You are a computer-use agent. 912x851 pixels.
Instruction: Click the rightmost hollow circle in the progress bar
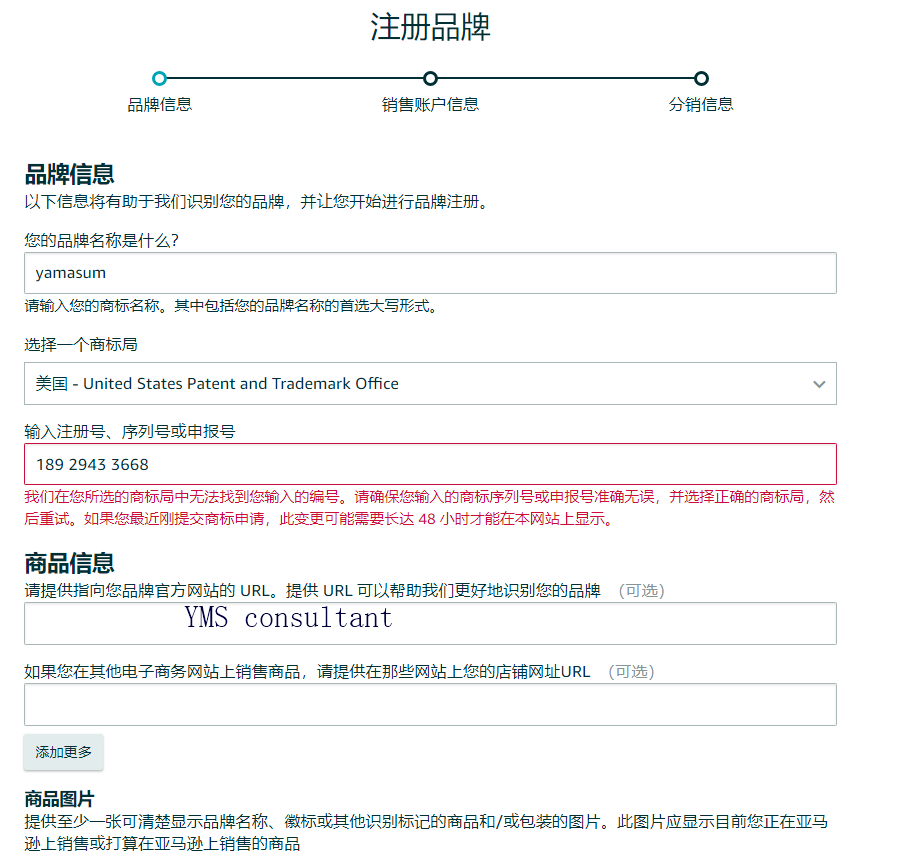point(700,78)
